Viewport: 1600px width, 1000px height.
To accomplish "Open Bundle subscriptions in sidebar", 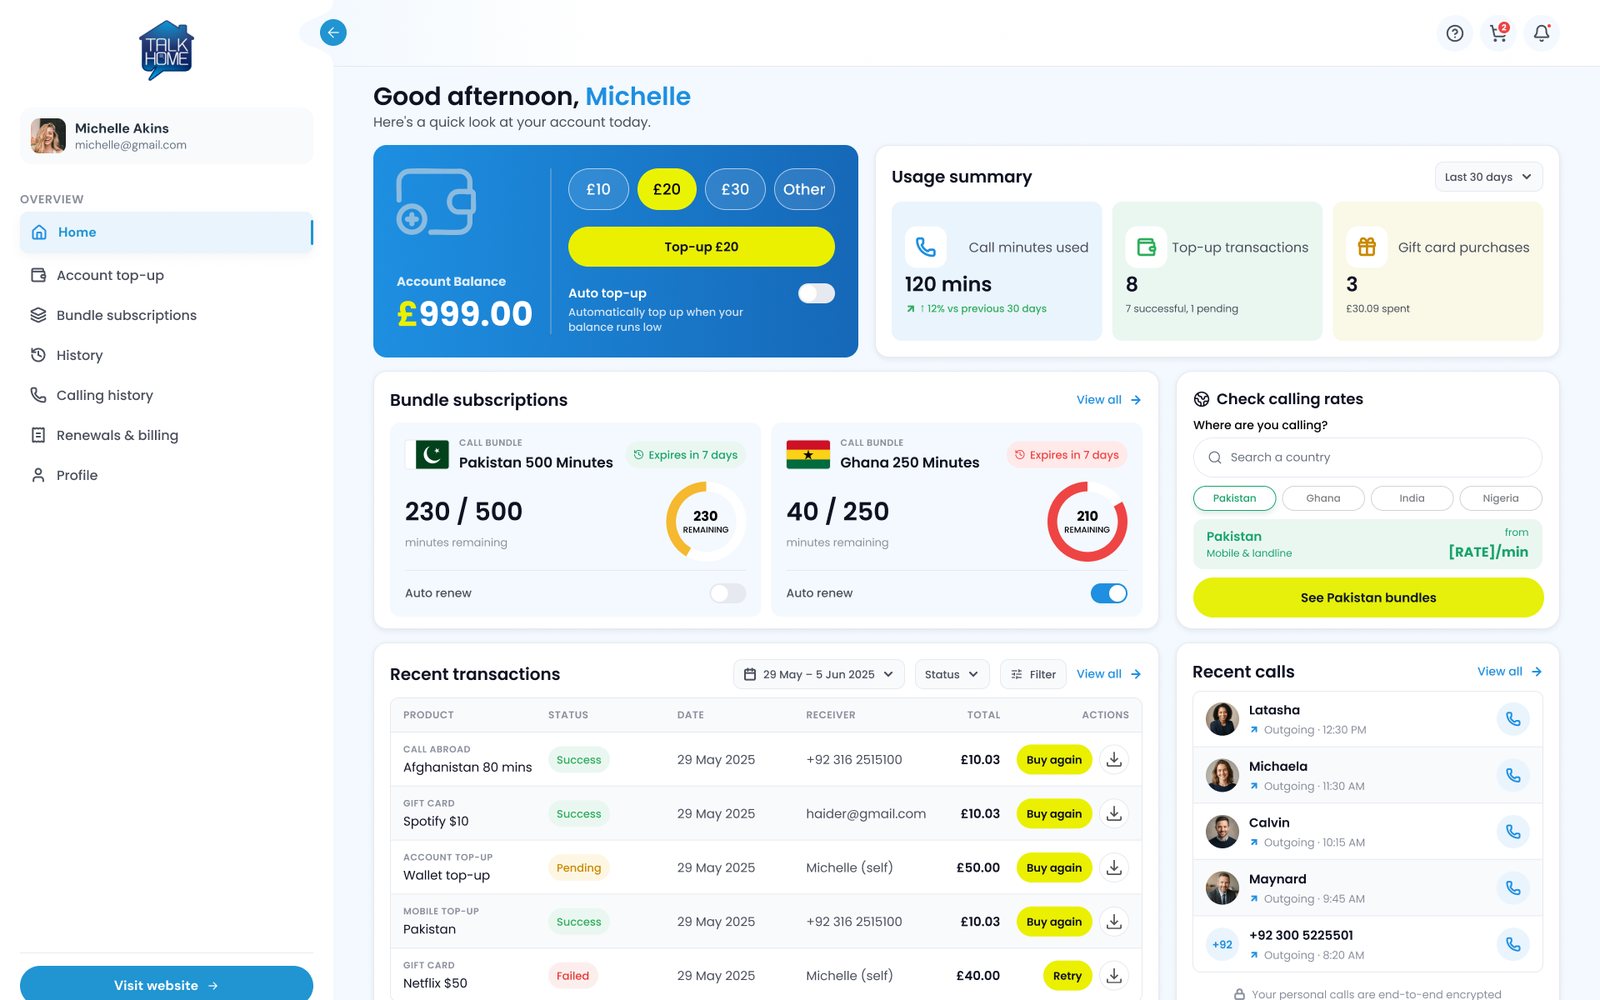I will [166, 315].
